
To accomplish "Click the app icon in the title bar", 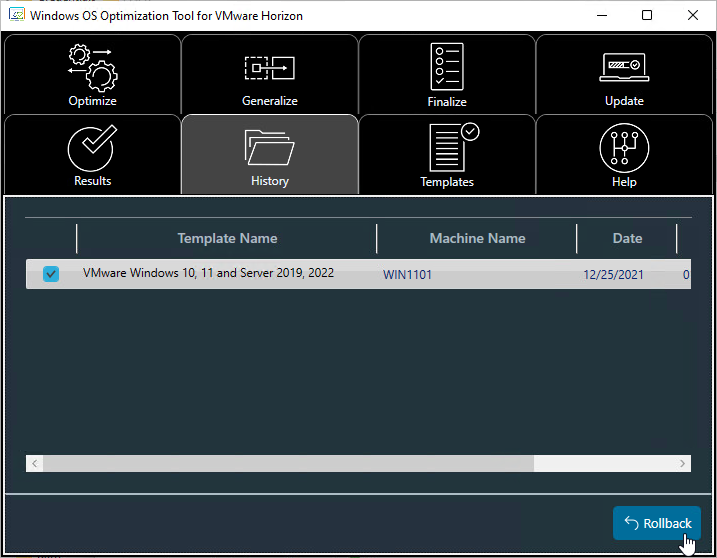I will pos(16,15).
